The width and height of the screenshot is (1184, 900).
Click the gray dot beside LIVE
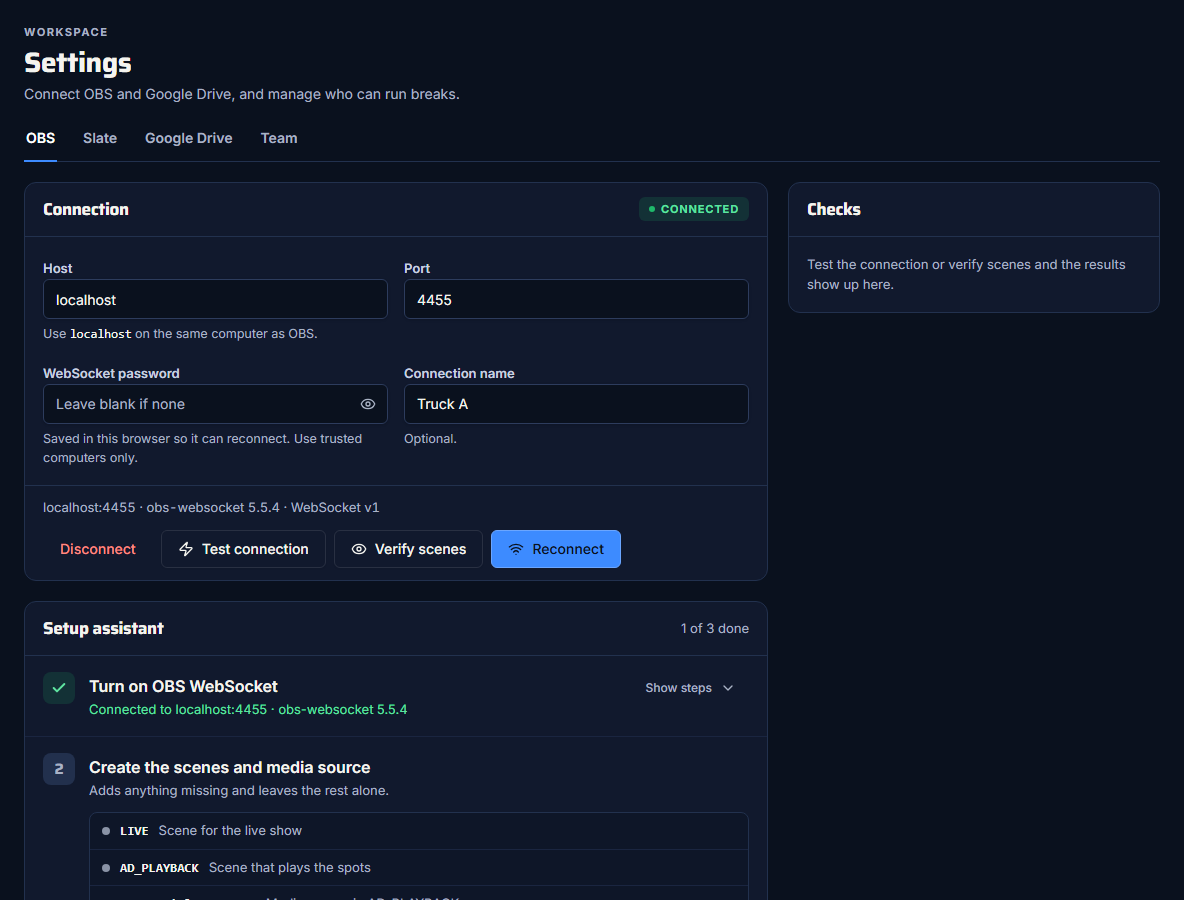coord(106,831)
